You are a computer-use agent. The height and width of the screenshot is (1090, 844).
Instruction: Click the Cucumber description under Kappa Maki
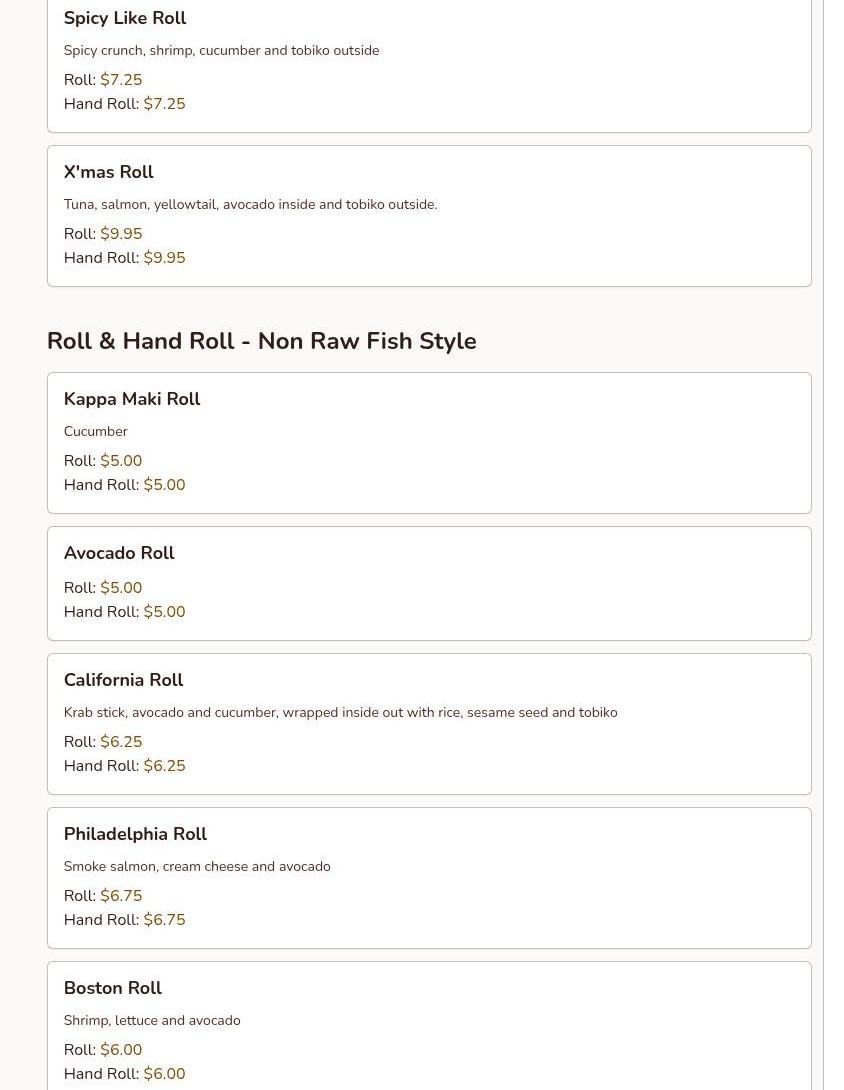tap(95, 432)
